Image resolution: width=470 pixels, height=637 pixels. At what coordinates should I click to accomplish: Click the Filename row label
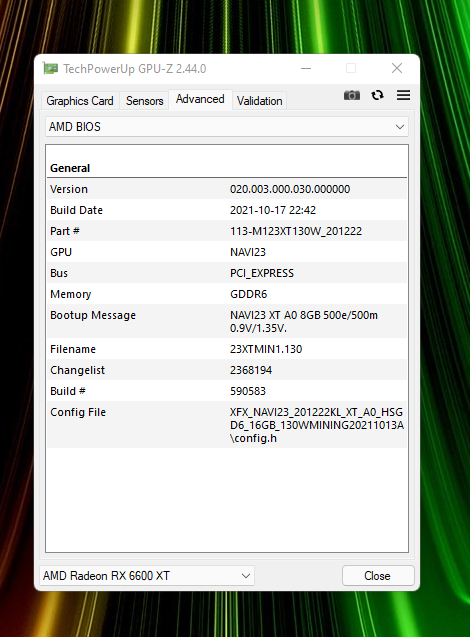(x=73, y=349)
